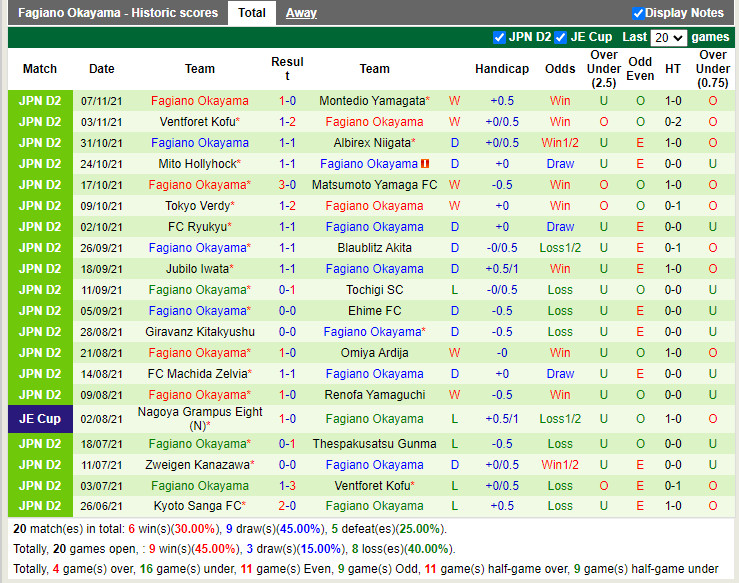Viewport: 739px width, 583px height.
Task: Open the 1-3 match result
Action: 287,485
